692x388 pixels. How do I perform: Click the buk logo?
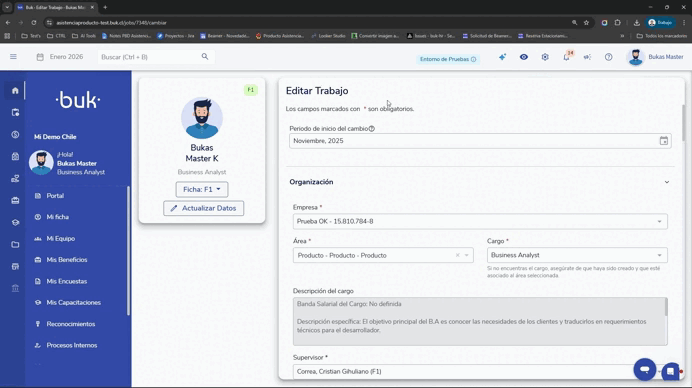(x=78, y=100)
